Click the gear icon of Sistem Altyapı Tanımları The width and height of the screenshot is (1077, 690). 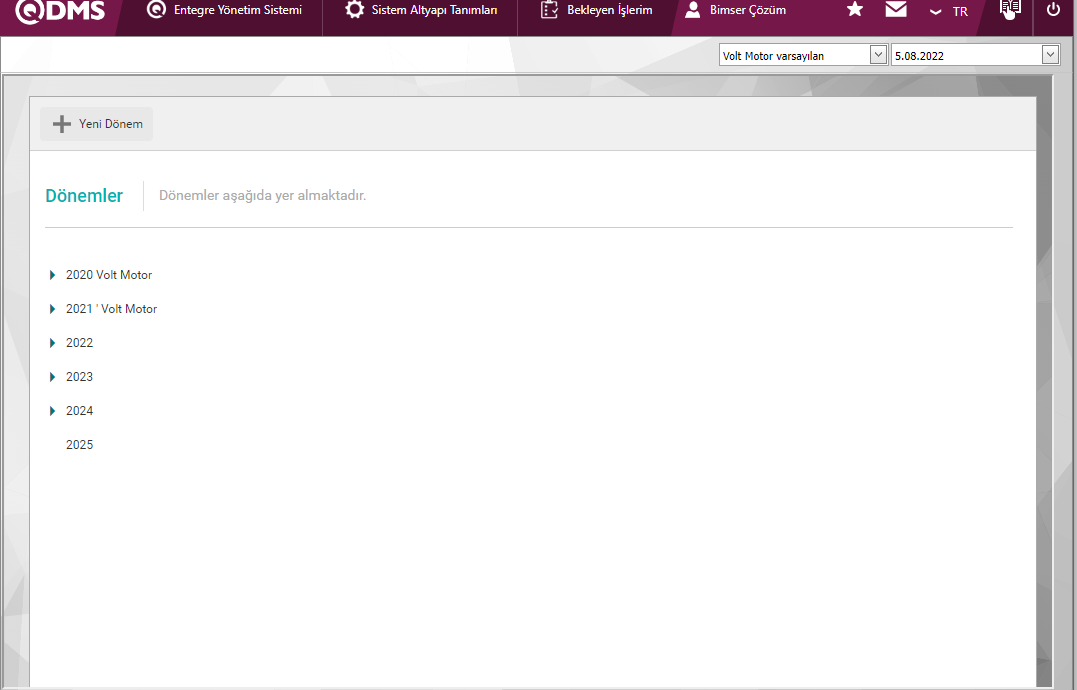click(x=354, y=10)
